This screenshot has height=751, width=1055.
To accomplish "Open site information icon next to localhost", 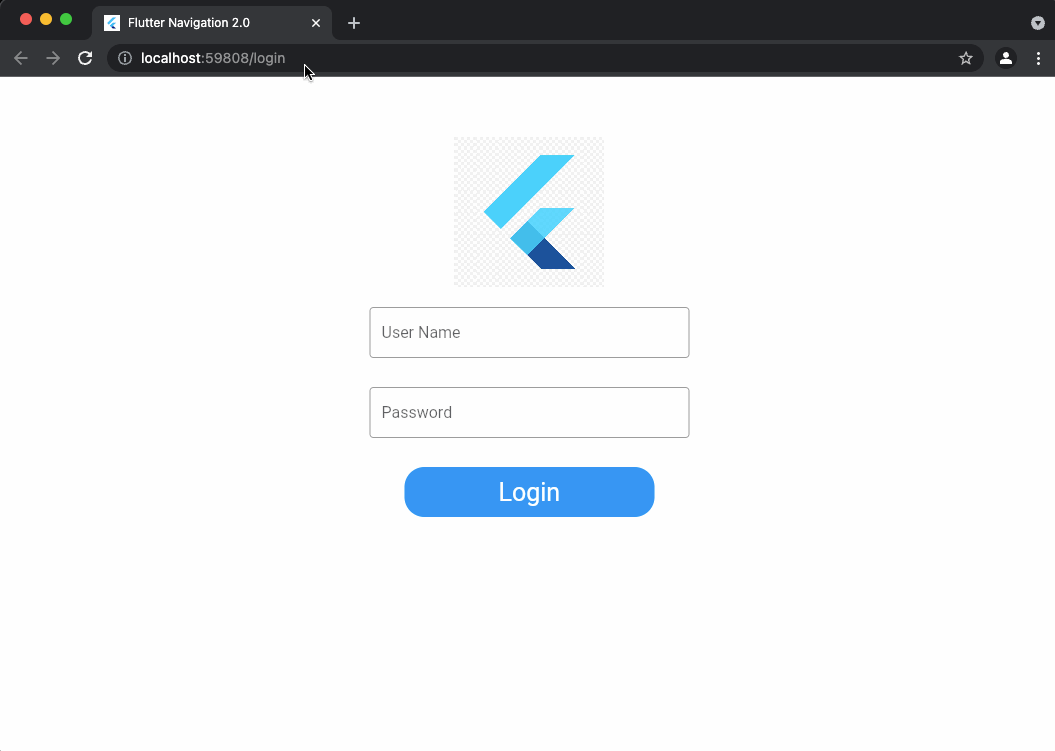I will point(125,59).
